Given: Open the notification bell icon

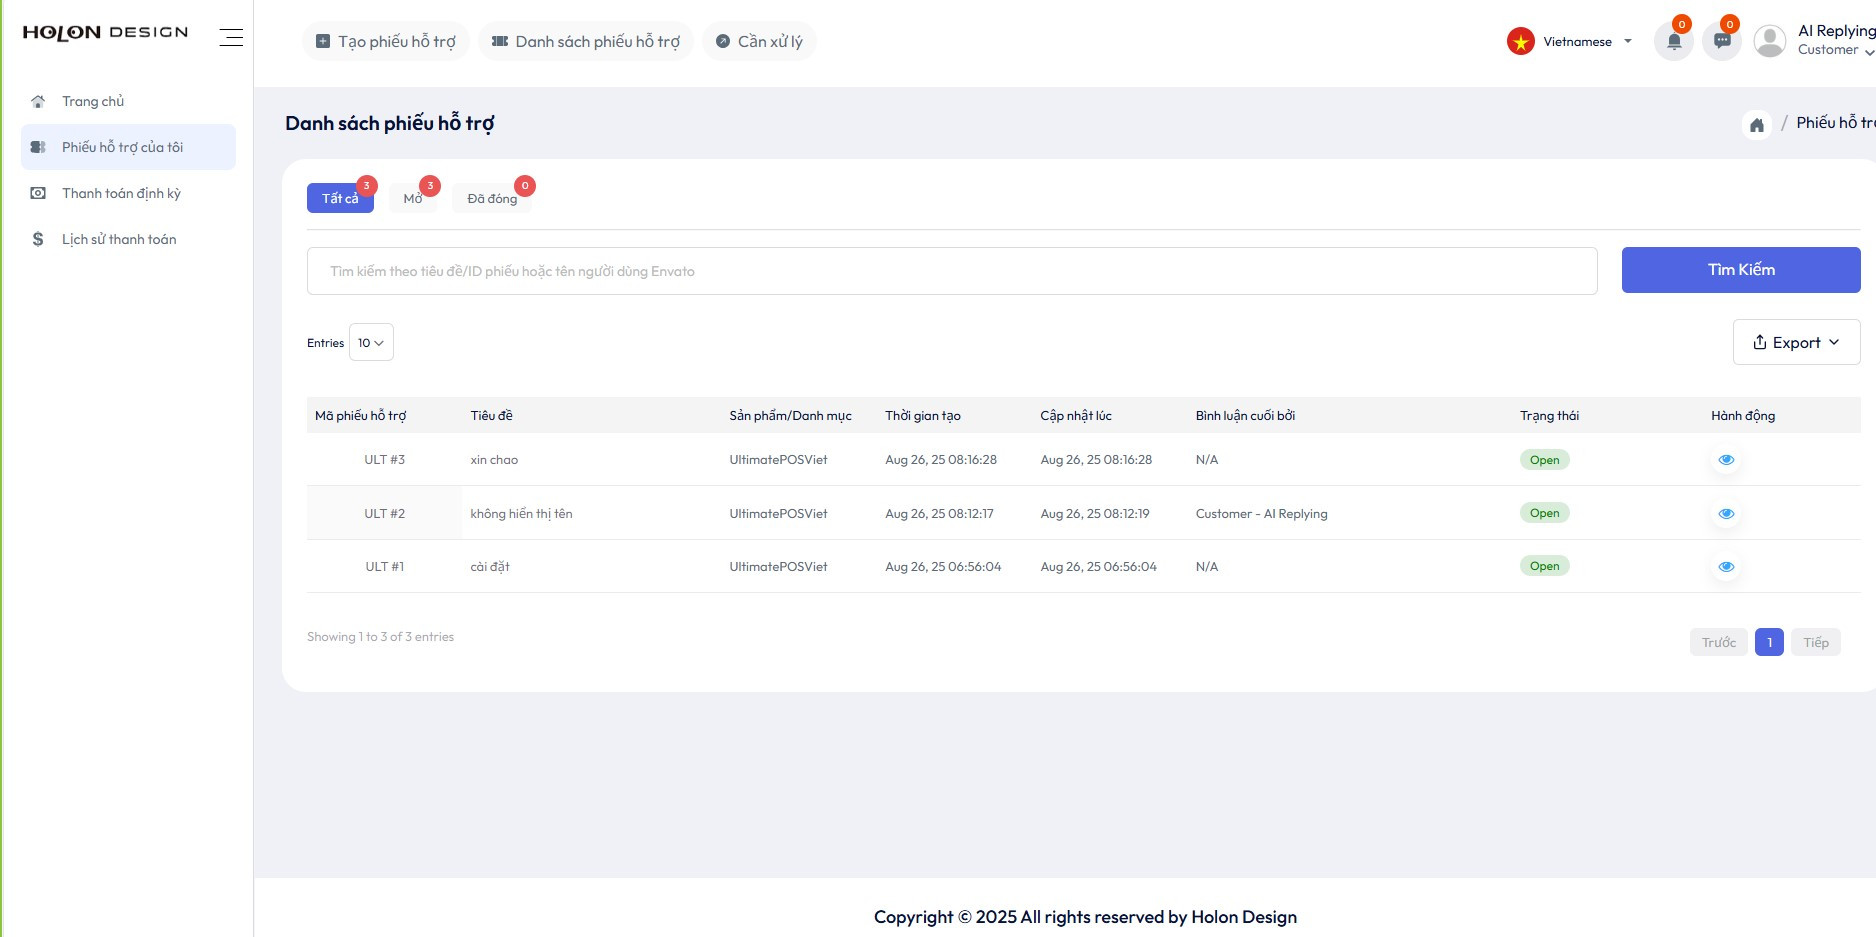Looking at the screenshot, I should point(1673,42).
